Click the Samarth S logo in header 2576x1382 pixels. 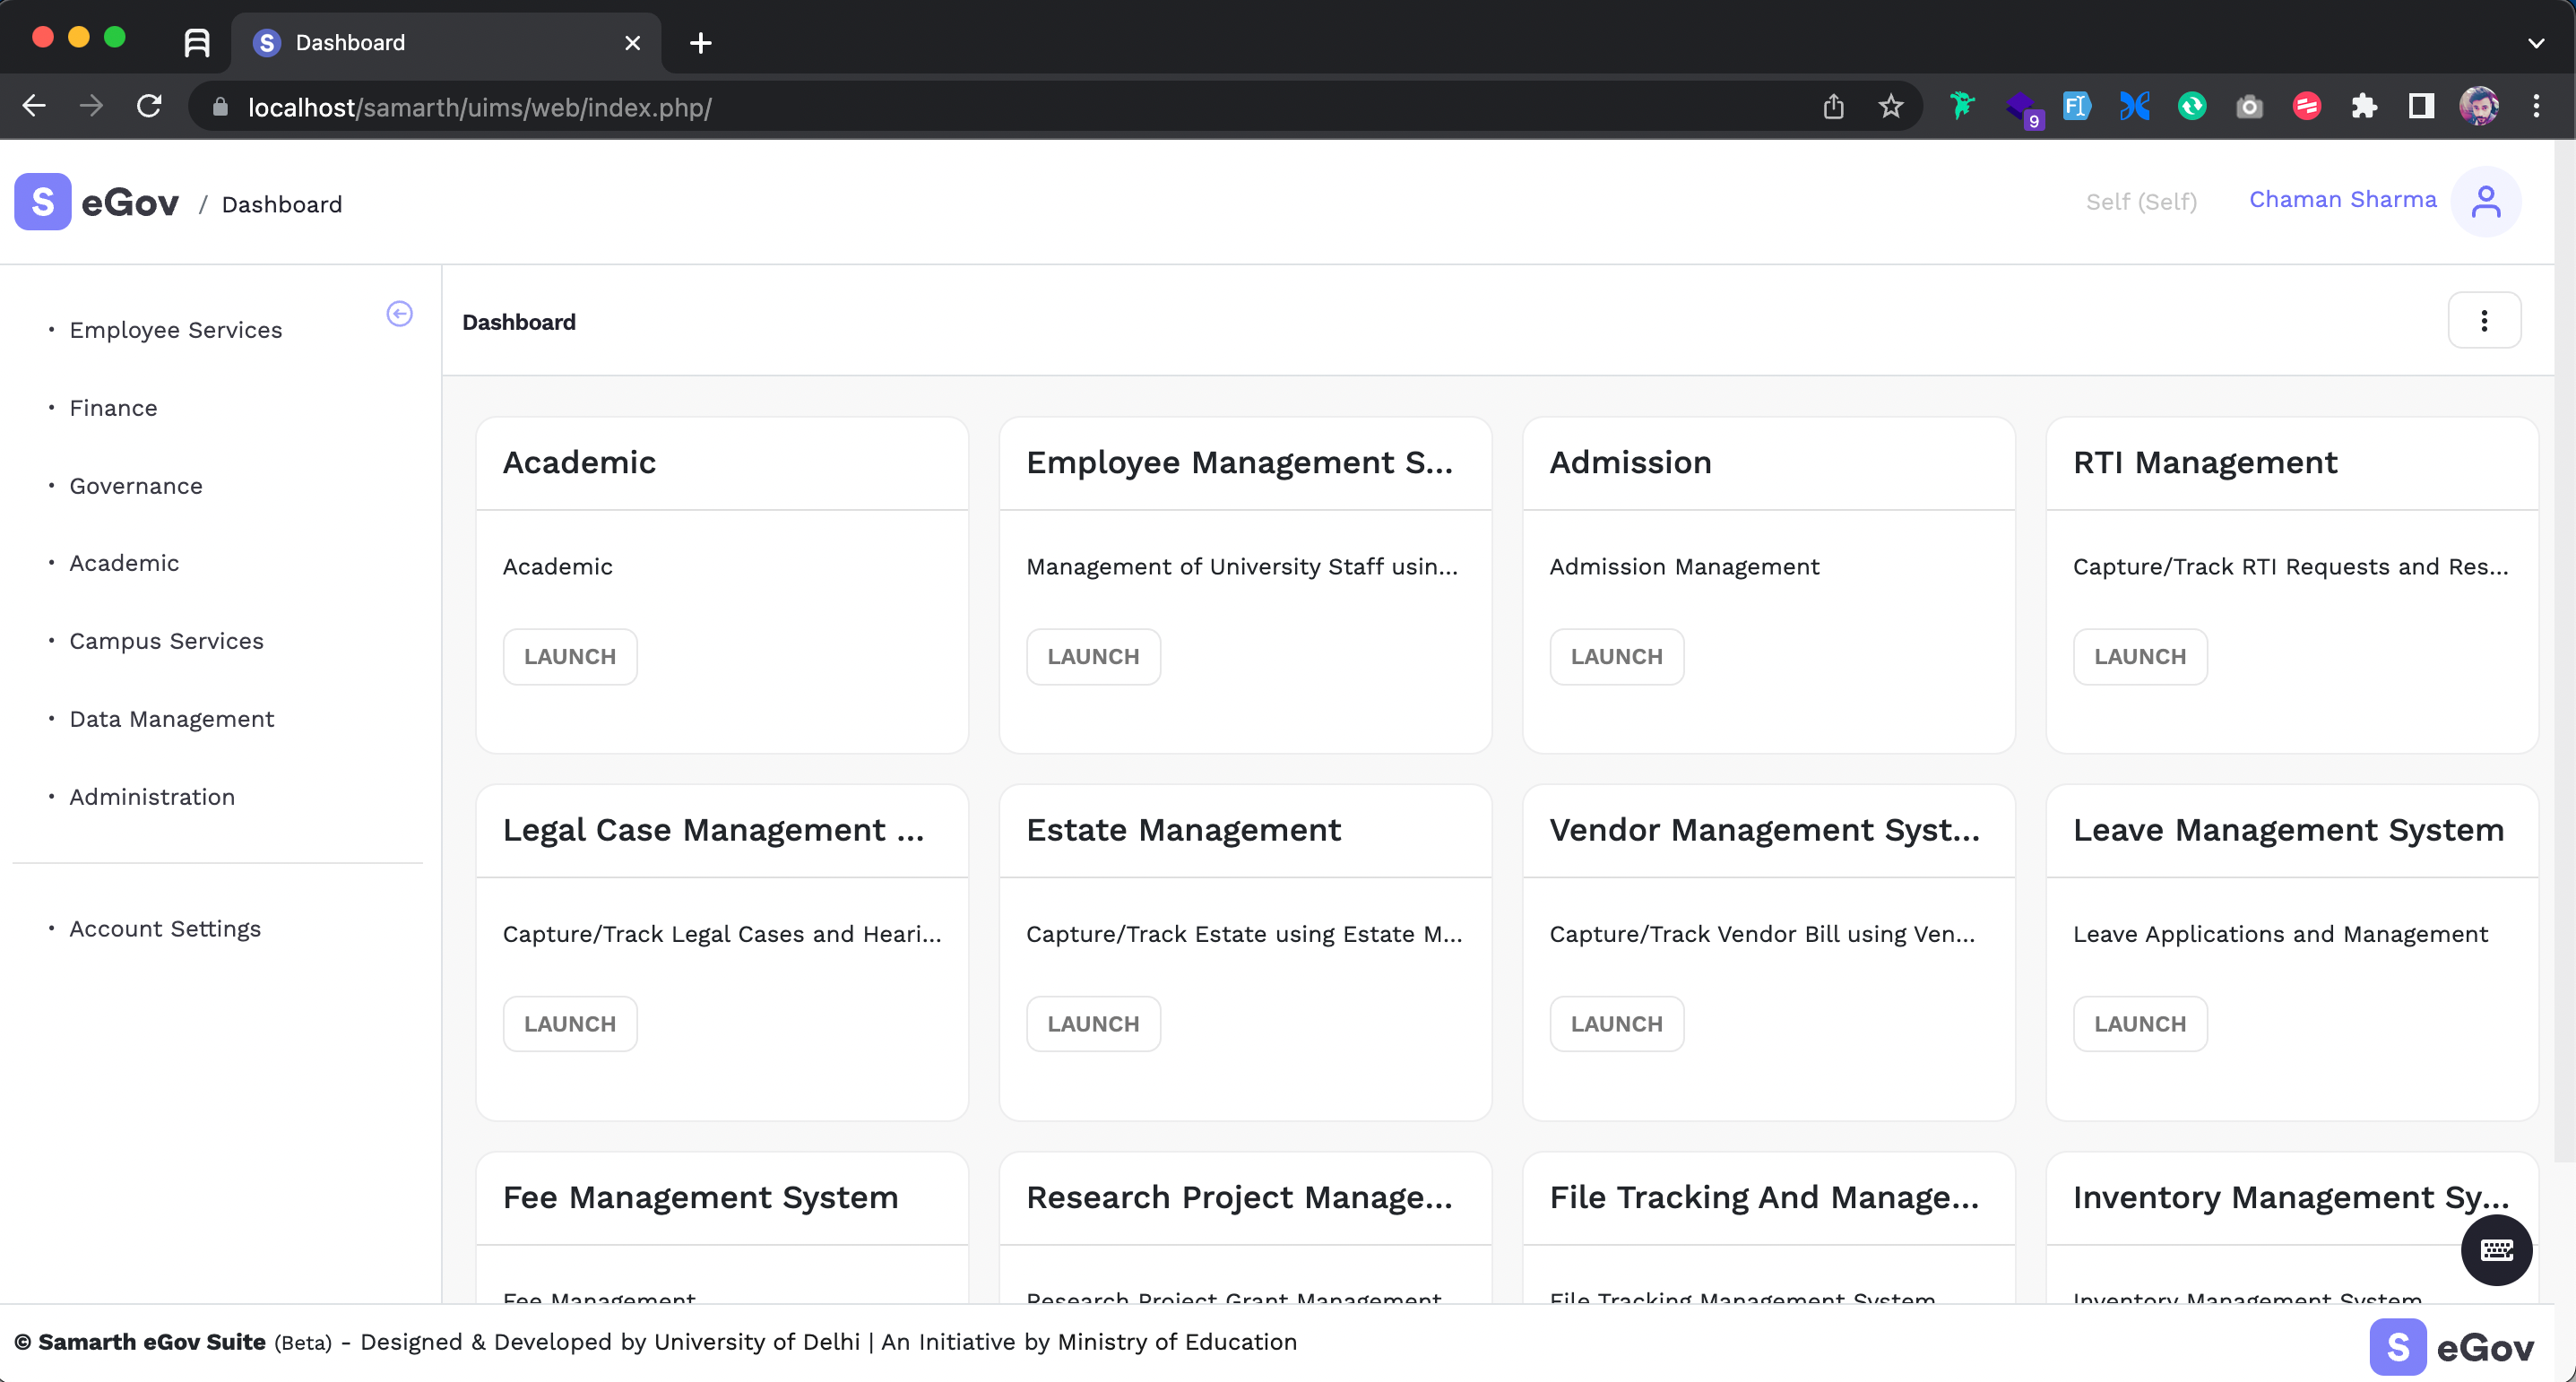(43, 202)
